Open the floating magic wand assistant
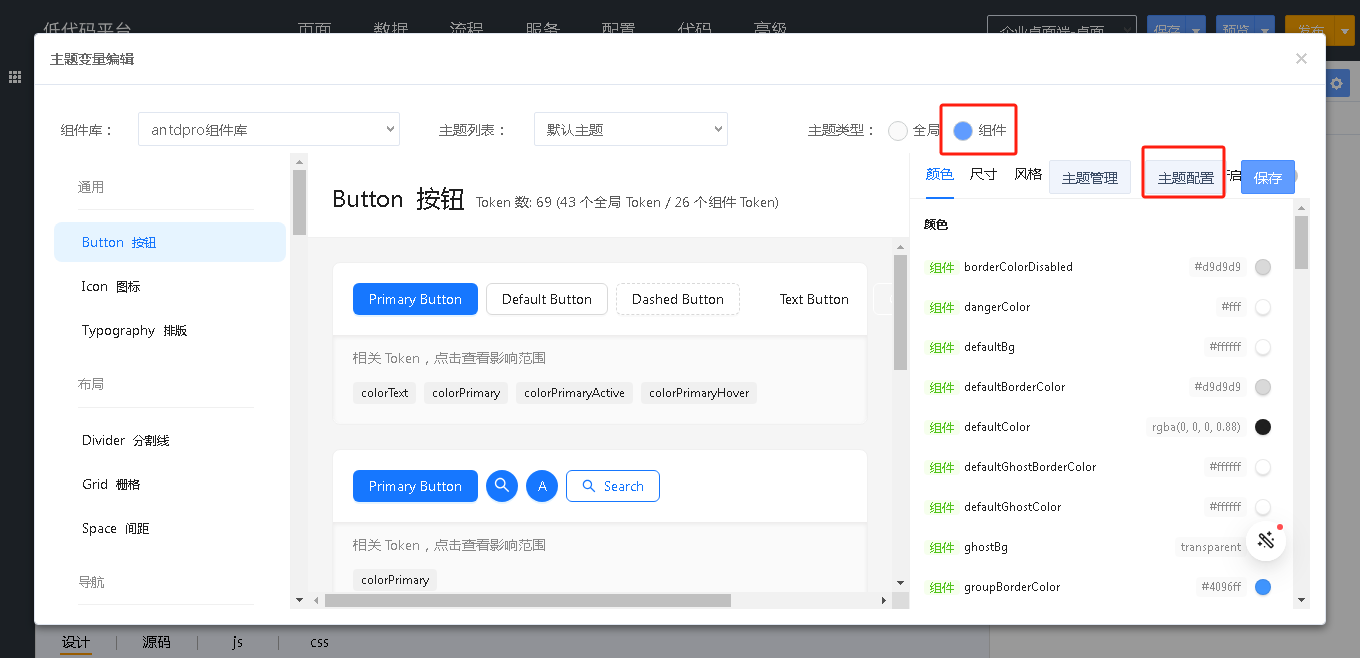 [x=1266, y=540]
